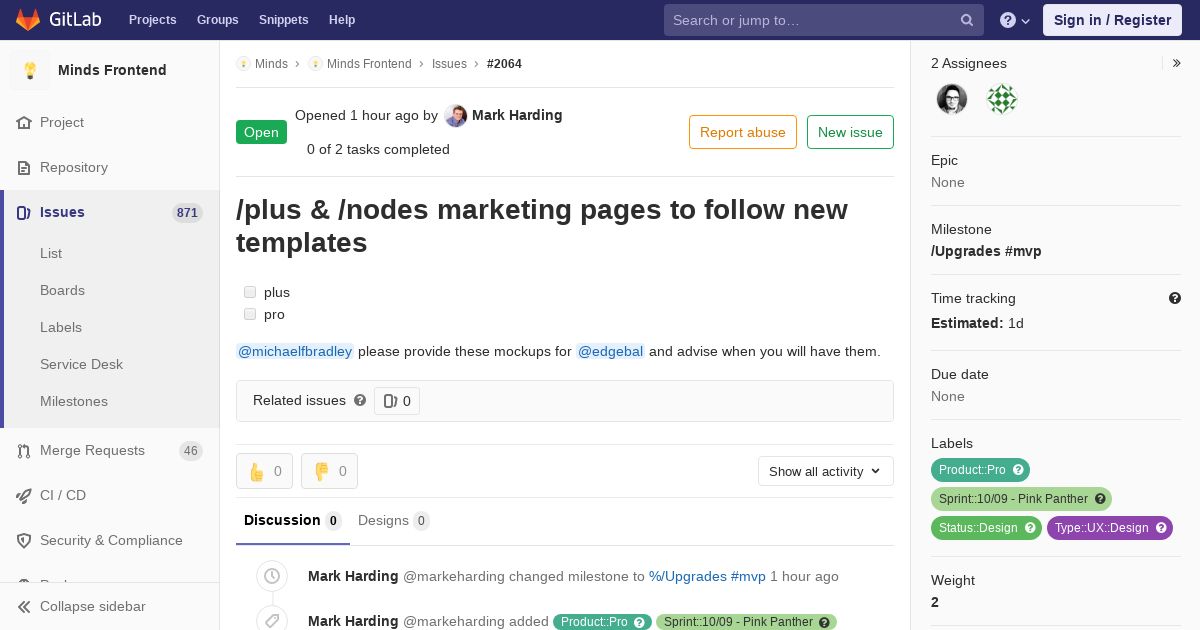Switch to the Discussion tab
Screen dimensions: 1200x630
pyautogui.click(x=293, y=520)
